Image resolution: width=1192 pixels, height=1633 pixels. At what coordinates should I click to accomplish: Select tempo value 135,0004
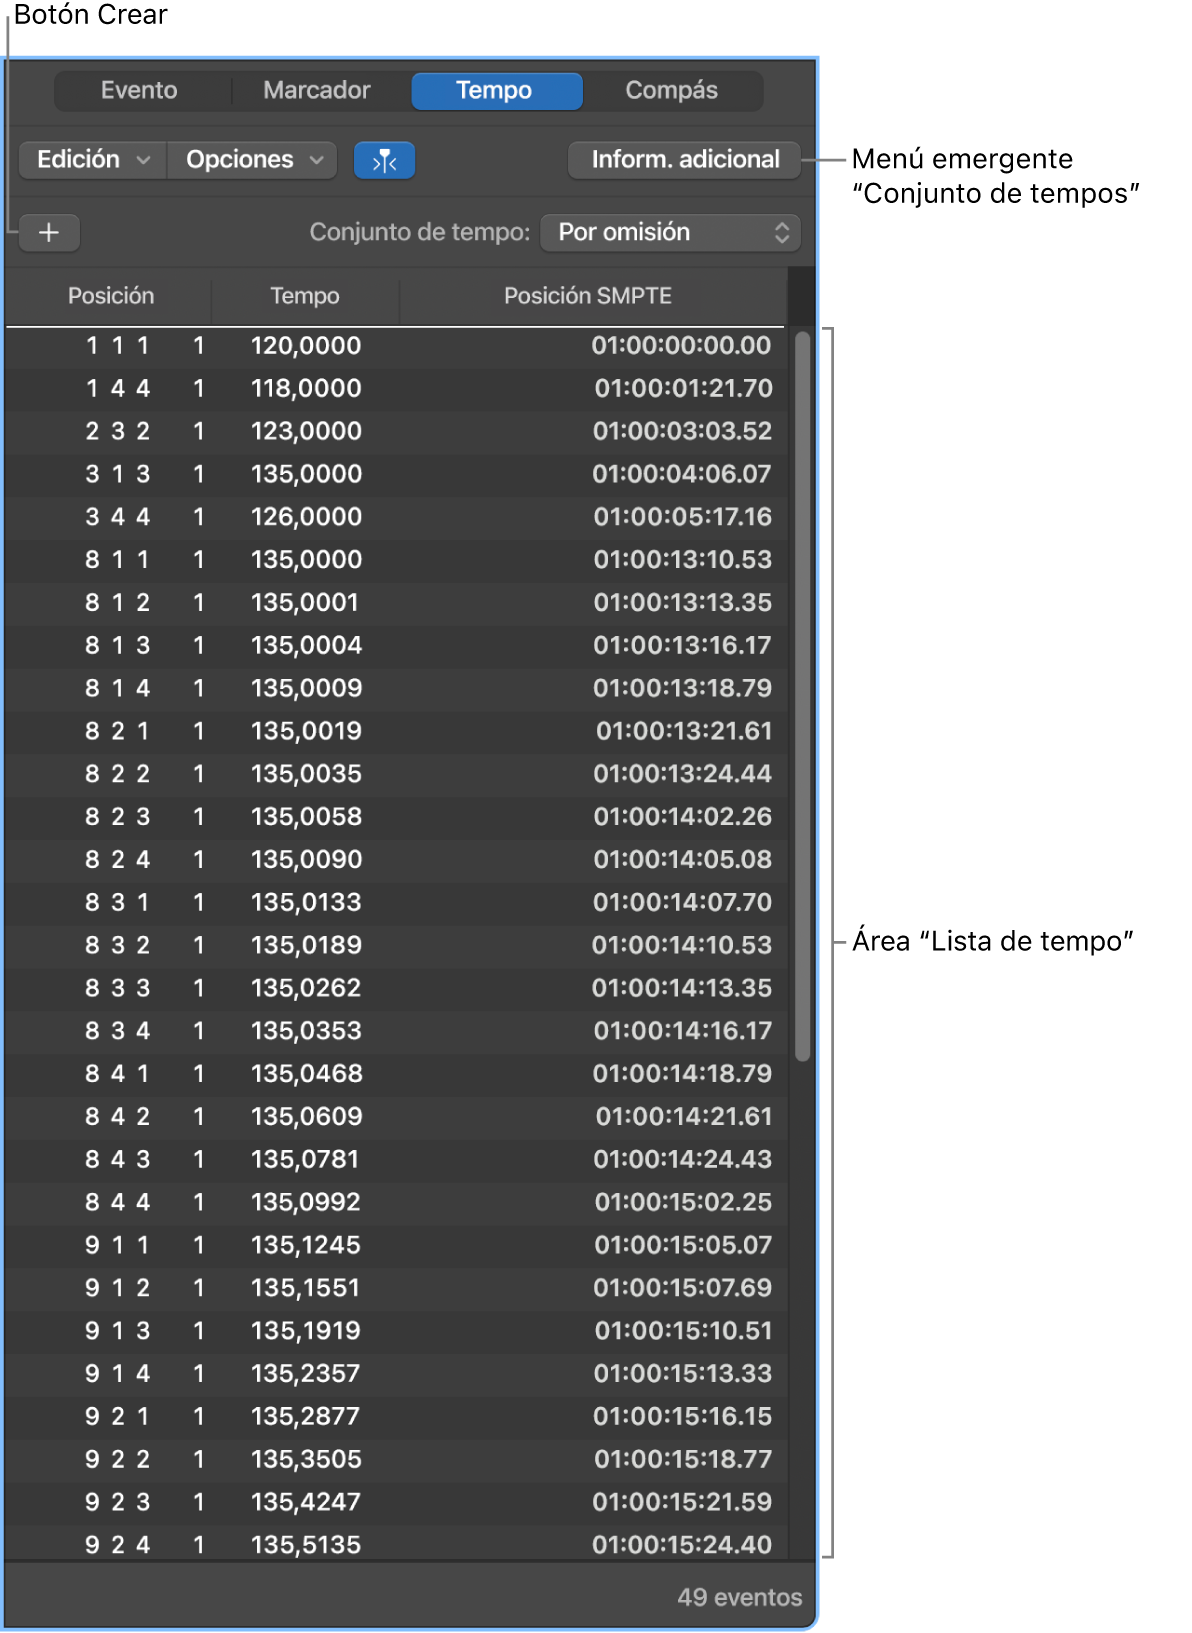coord(306,646)
